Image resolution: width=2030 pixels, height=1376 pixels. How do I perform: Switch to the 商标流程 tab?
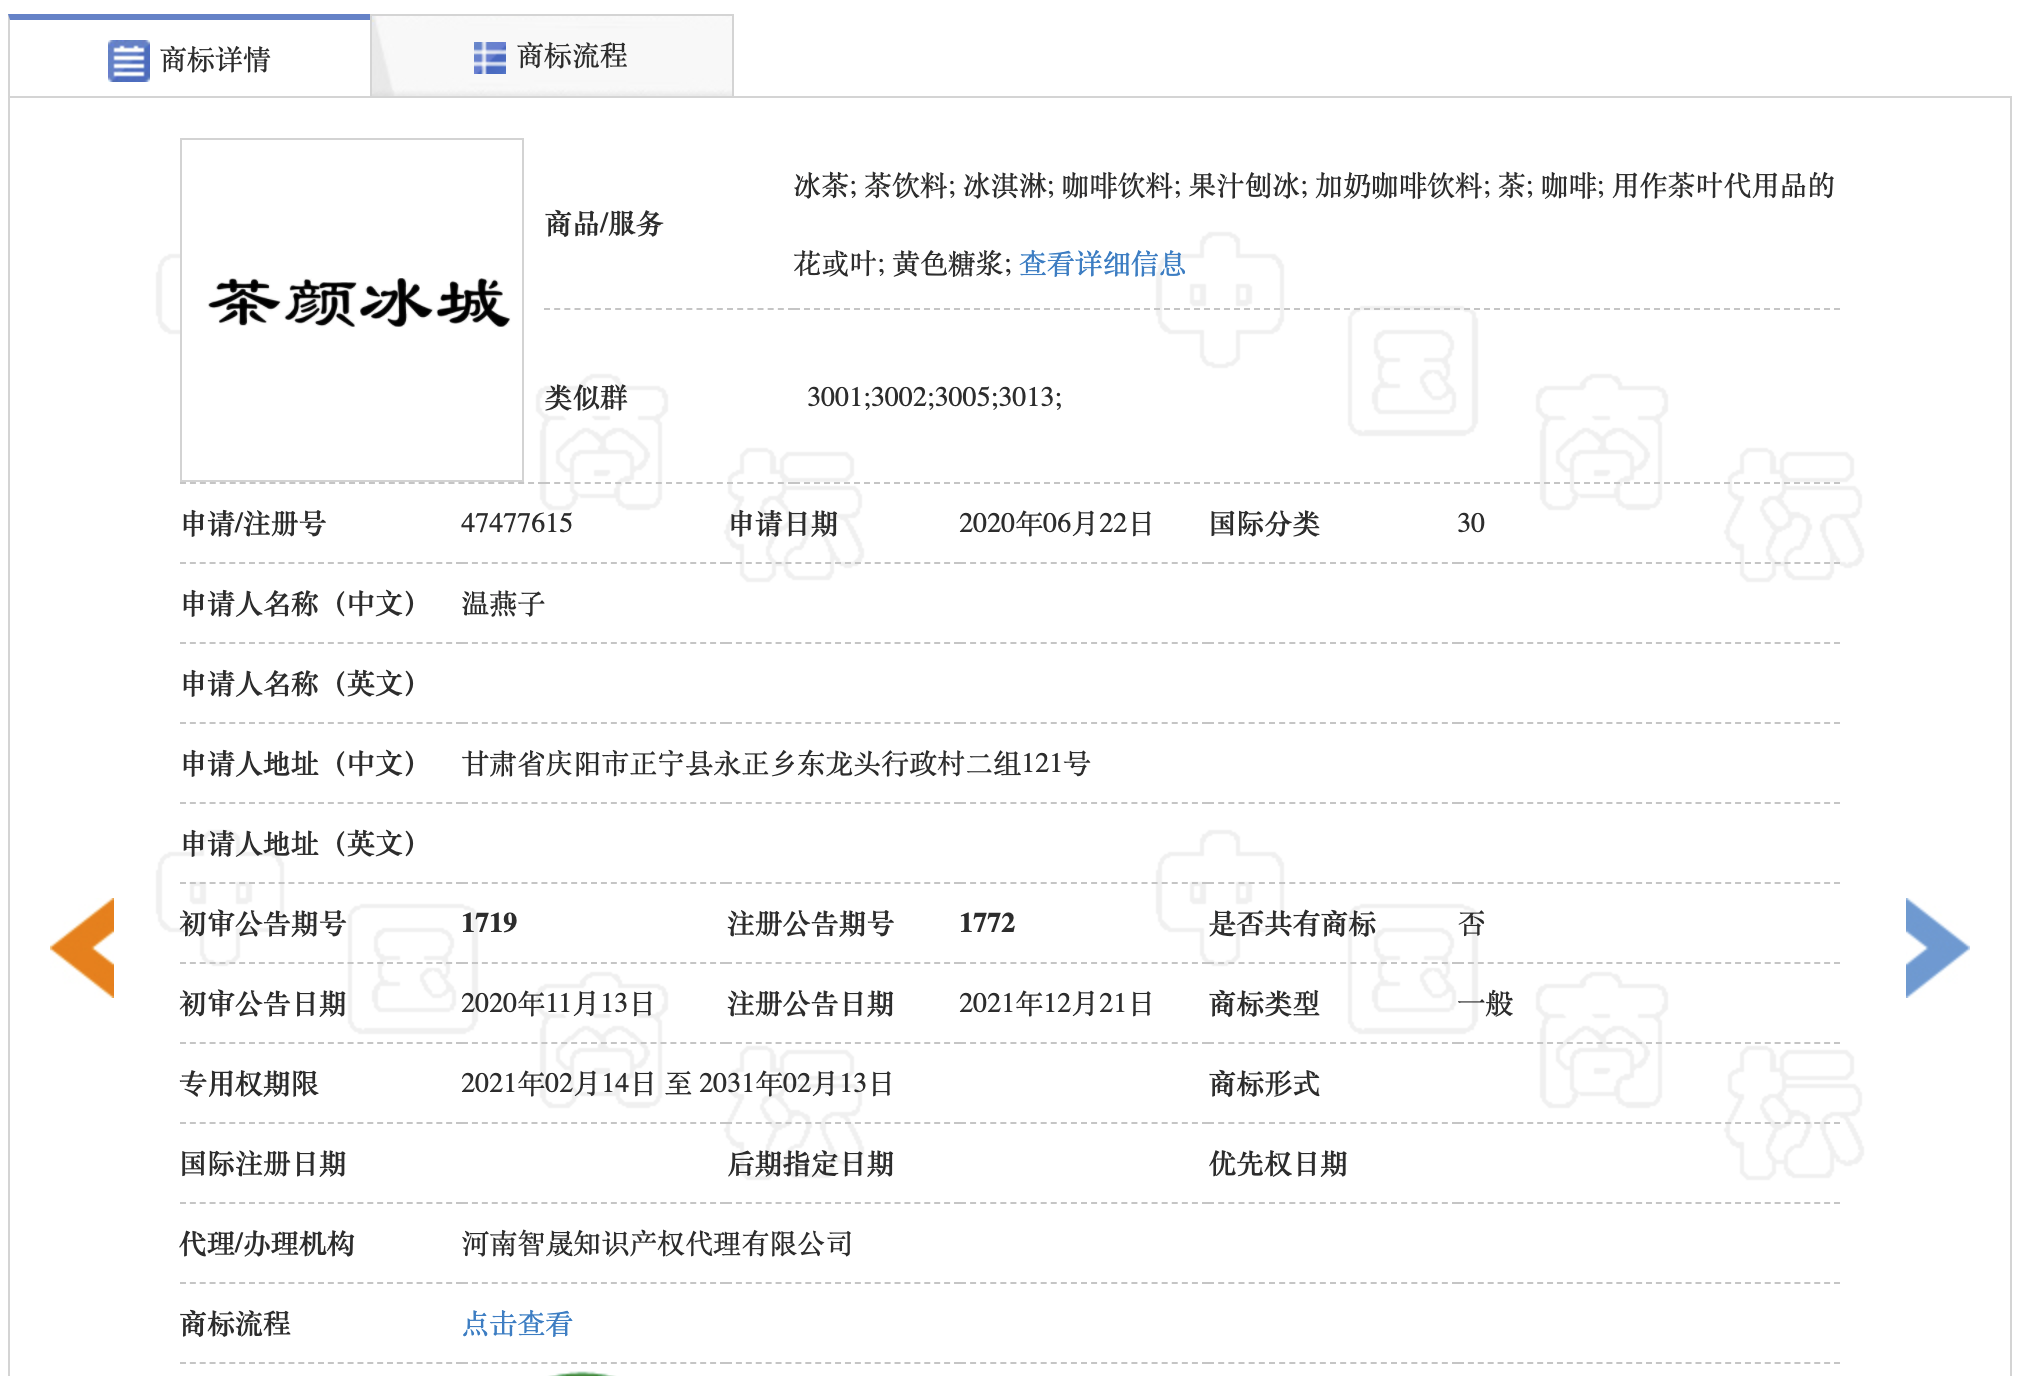[x=570, y=57]
